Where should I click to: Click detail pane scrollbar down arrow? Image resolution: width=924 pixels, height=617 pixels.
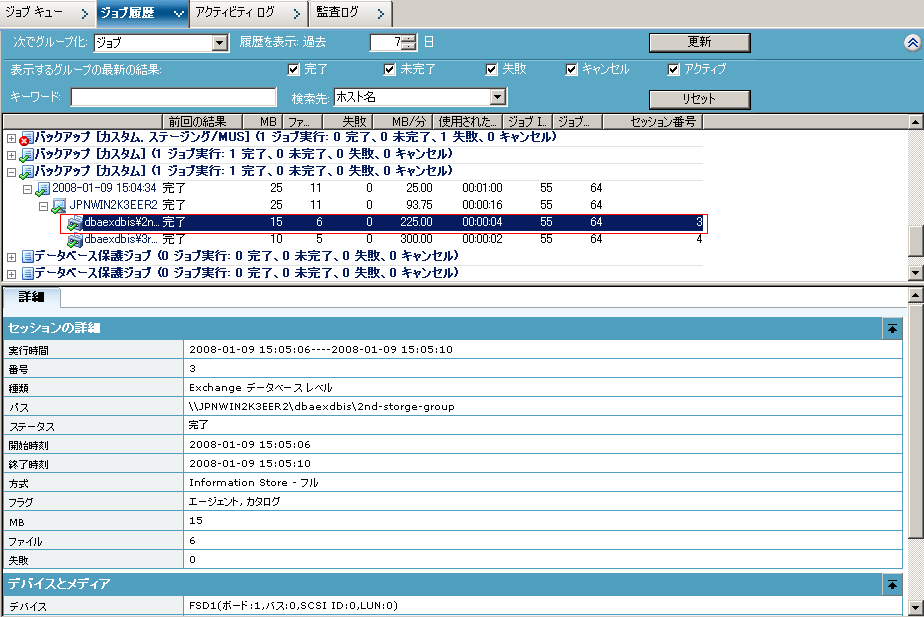915,608
